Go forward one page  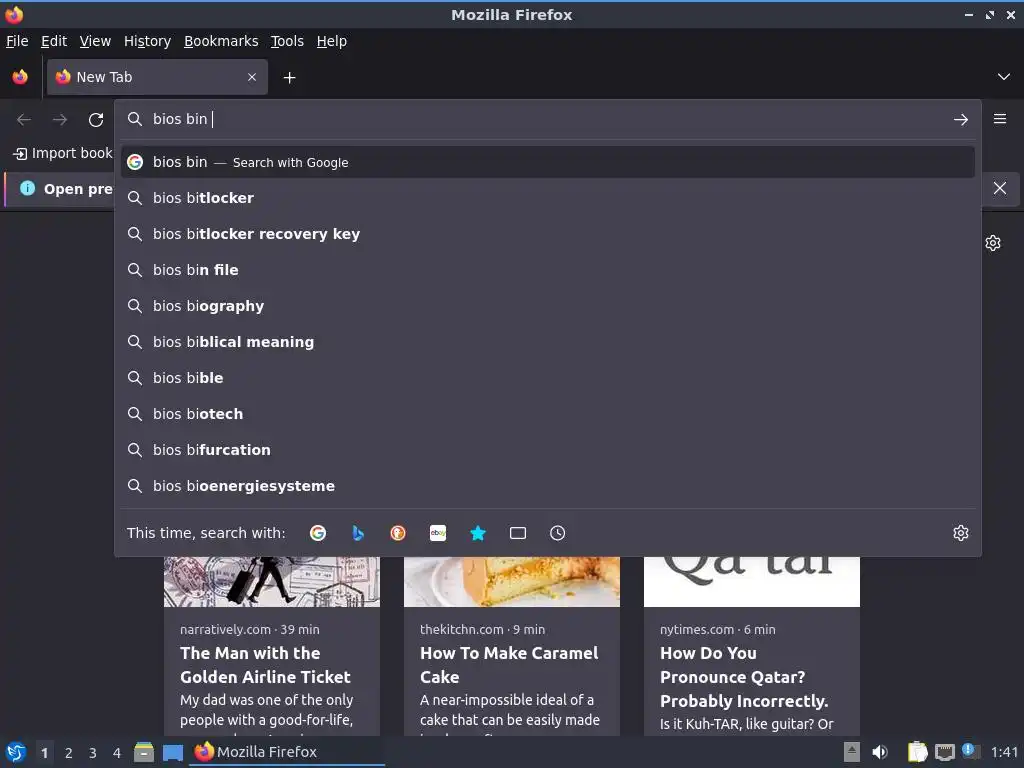(x=60, y=120)
